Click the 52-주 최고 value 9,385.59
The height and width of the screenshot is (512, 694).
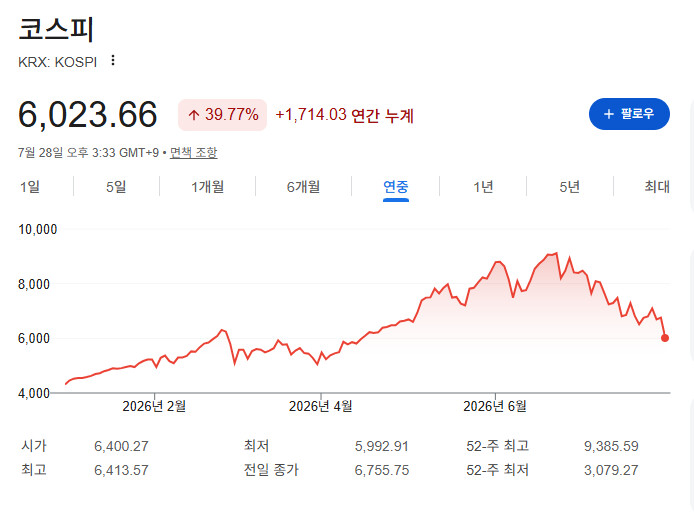tap(611, 446)
